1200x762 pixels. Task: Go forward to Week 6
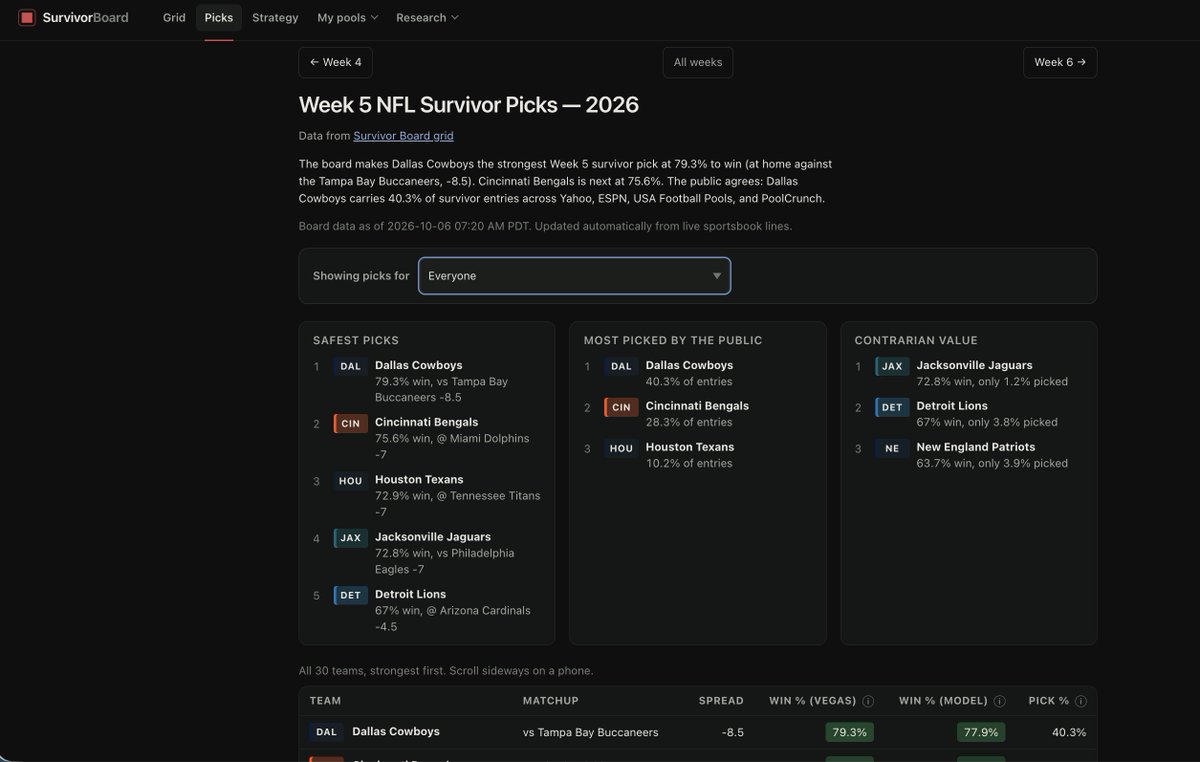1060,62
